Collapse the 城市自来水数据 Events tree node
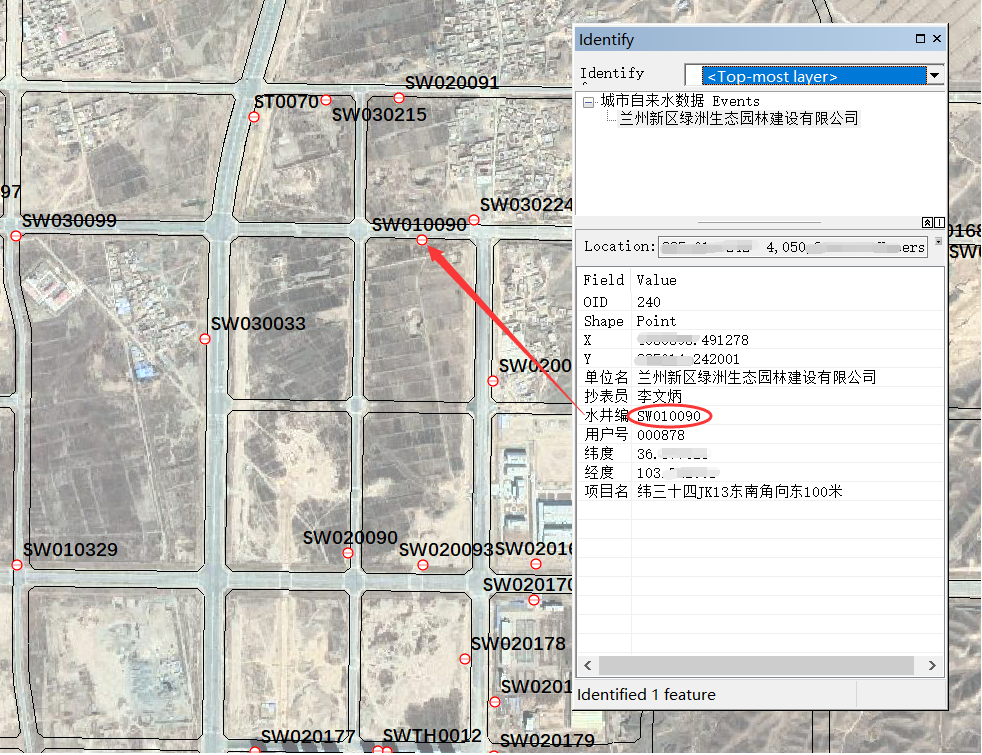982x755 pixels. 589,101
